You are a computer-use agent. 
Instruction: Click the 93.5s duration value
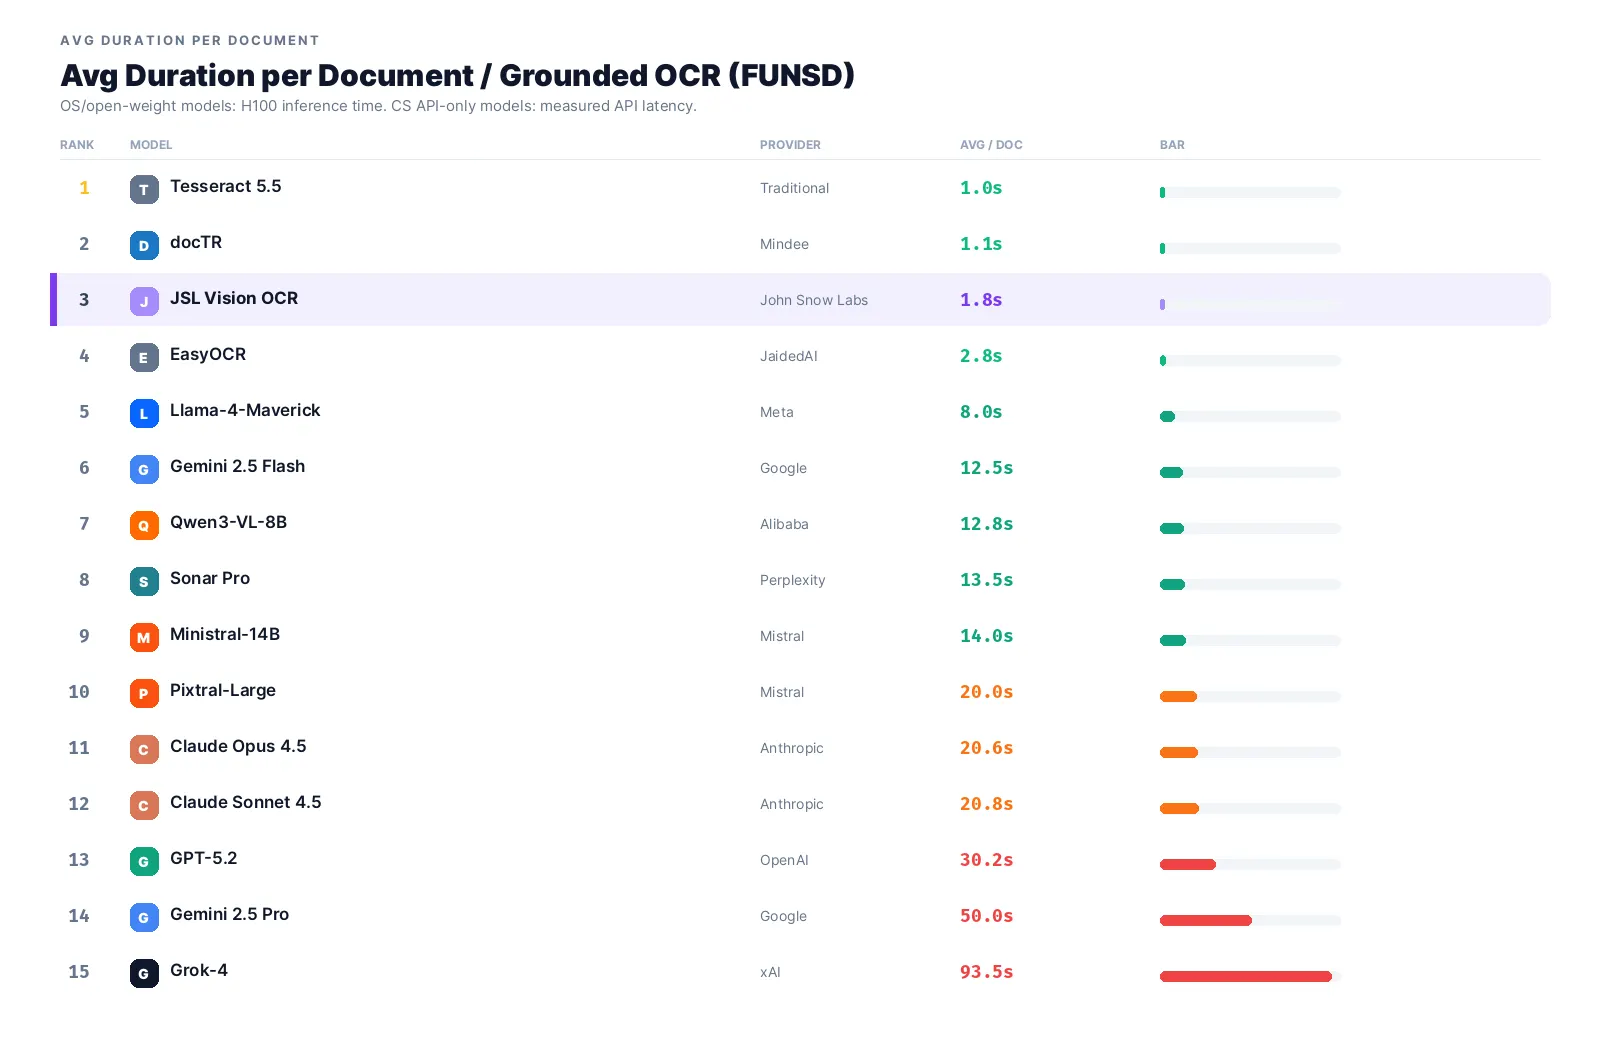coord(987,973)
